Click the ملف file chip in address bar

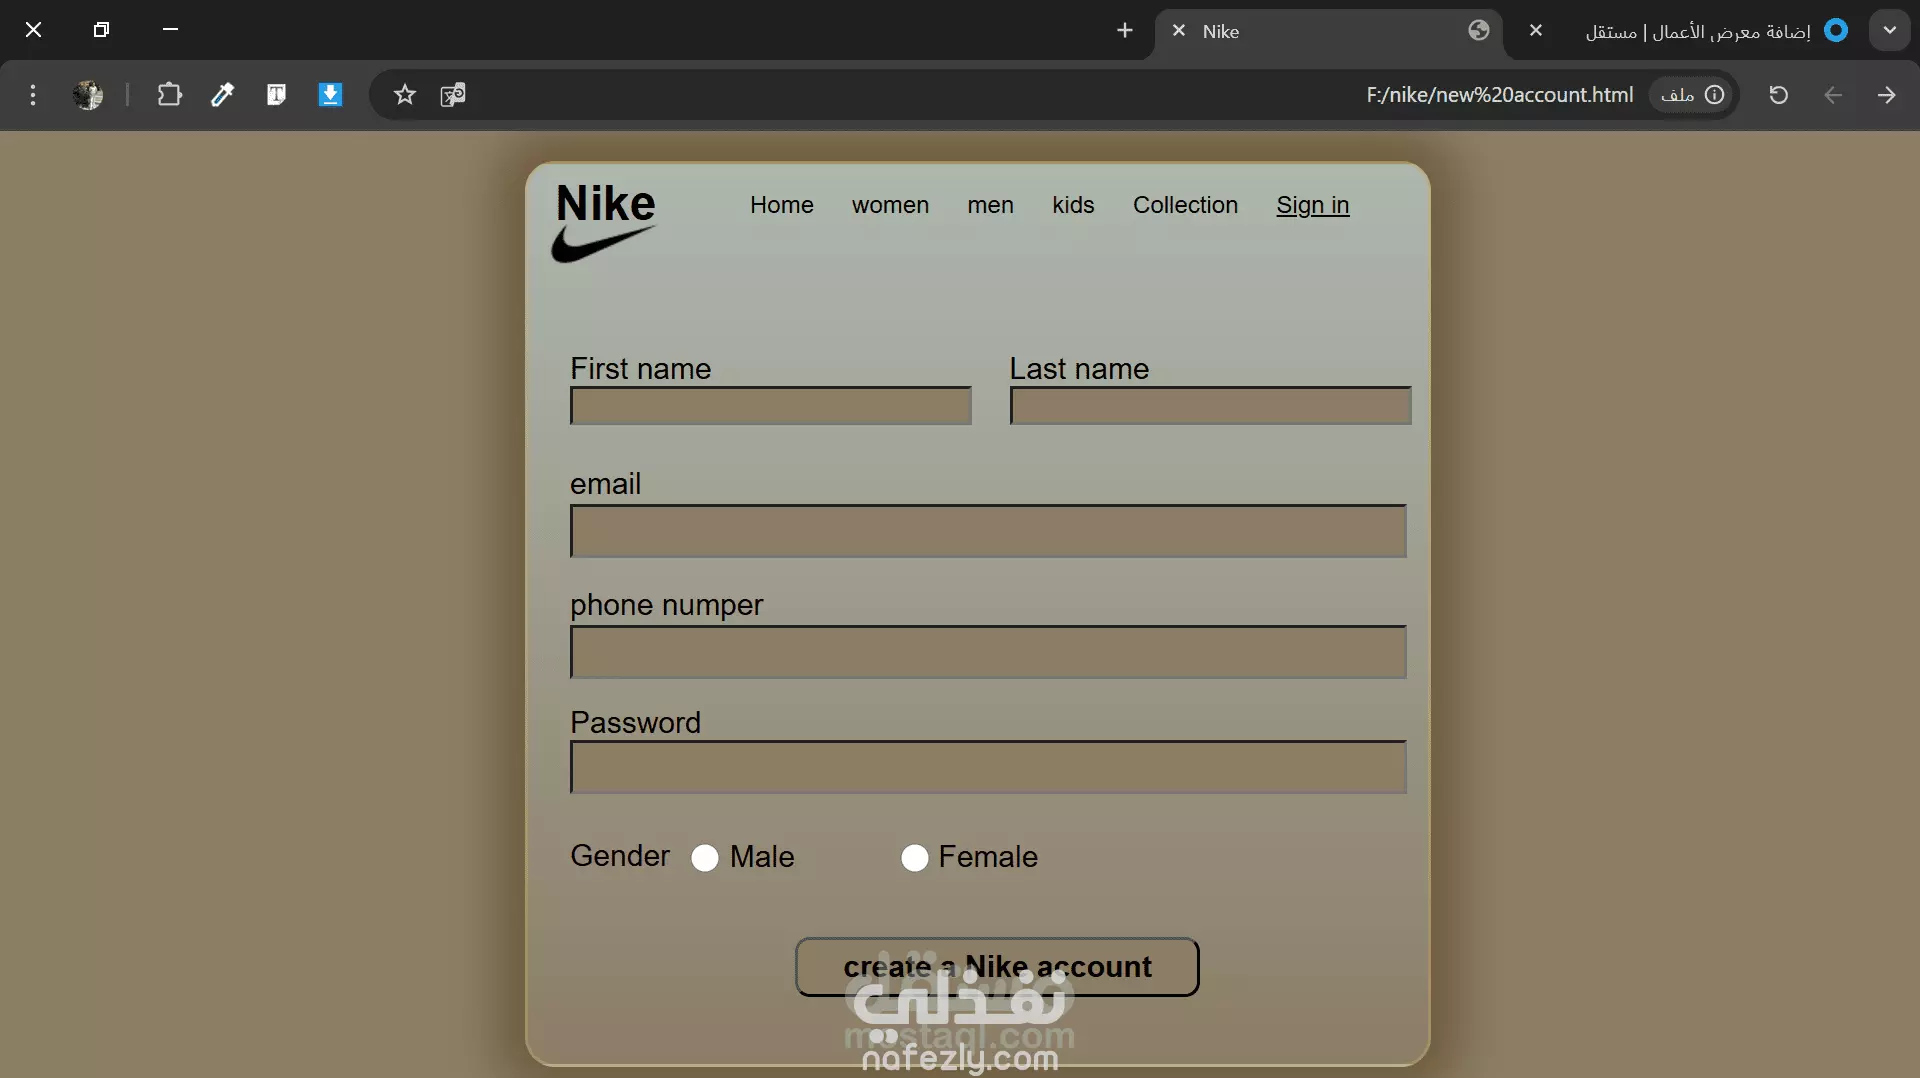tap(1692, 95)
